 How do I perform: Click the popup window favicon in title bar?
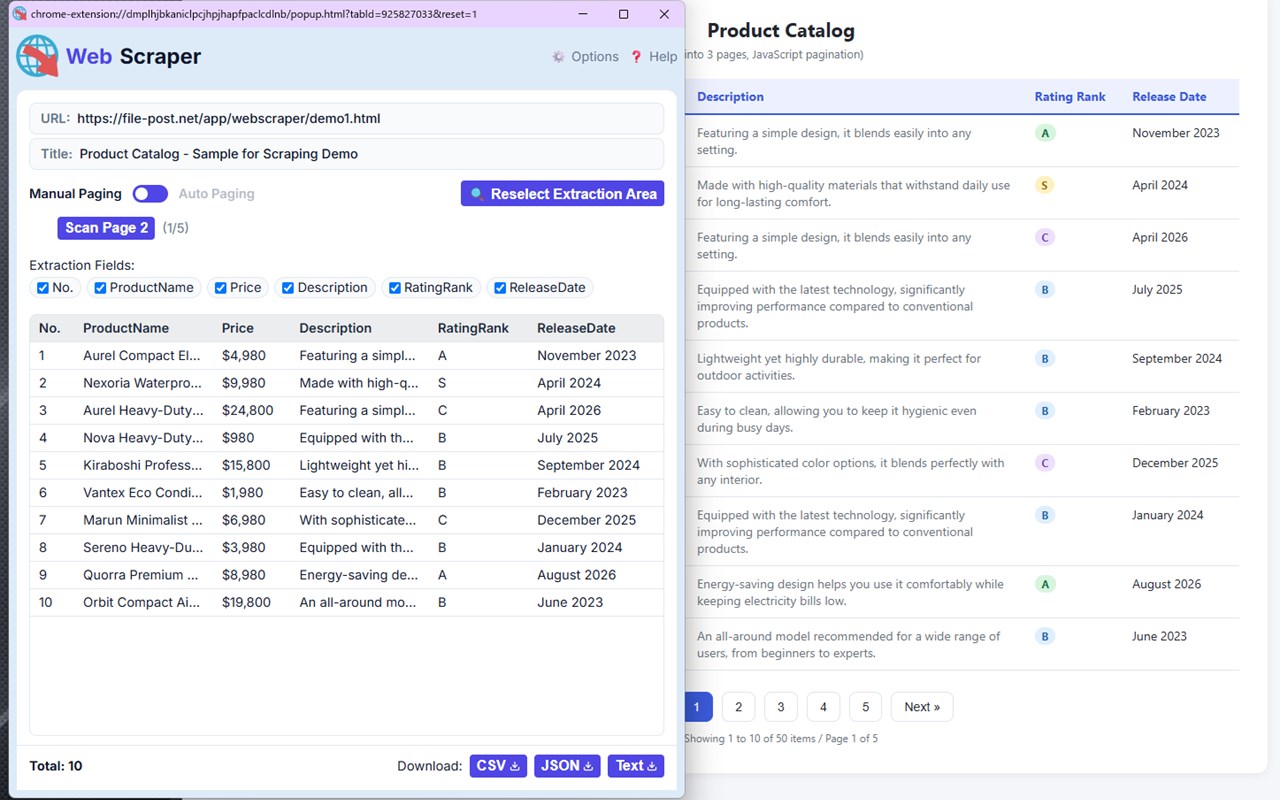19,14
